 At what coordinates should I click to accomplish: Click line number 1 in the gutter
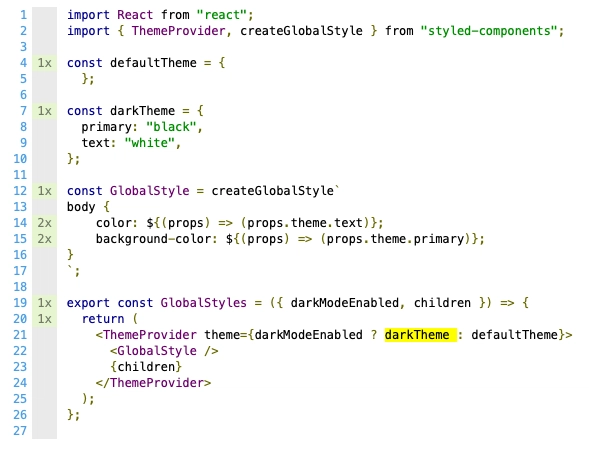(x=24, y=15)
